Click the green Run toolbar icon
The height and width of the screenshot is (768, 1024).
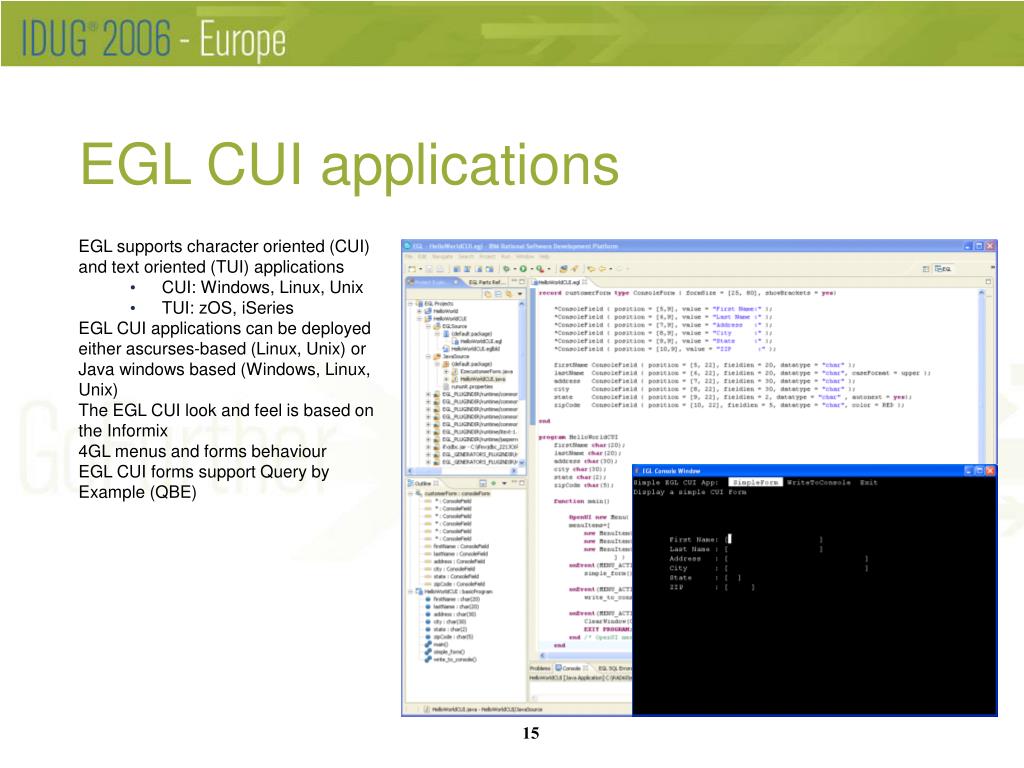point(523,268)
